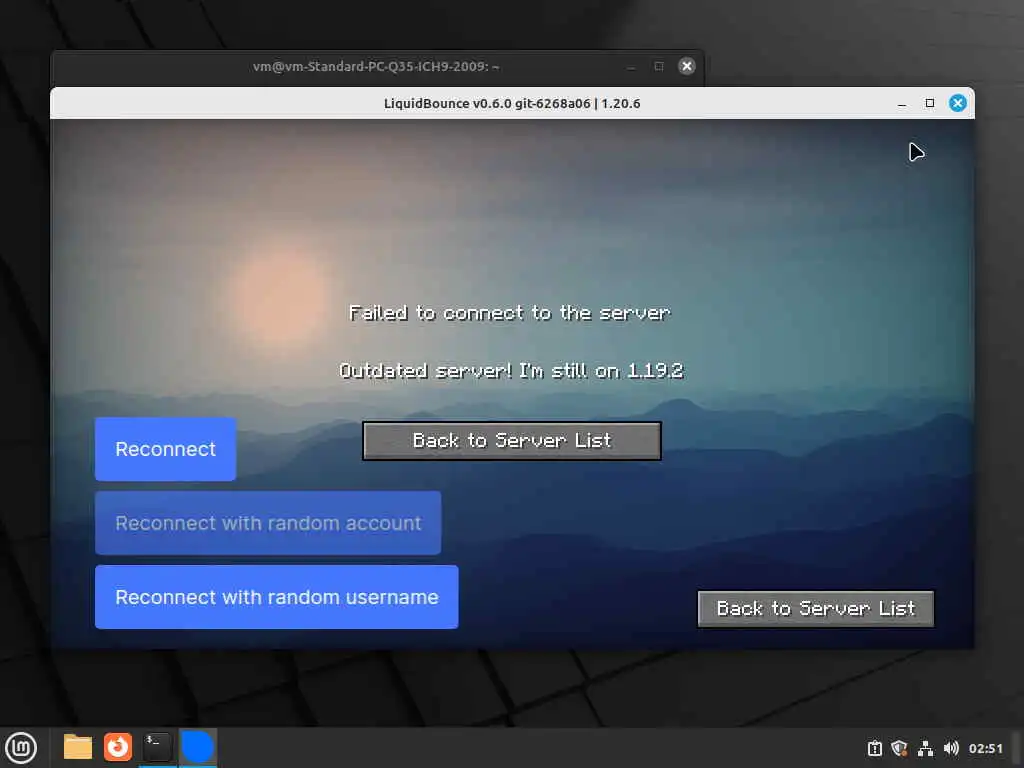The width and height of the screenshot is (1024, 768).
Task: Click the center Back to Server List button
Action: click(x=511, y=441)
